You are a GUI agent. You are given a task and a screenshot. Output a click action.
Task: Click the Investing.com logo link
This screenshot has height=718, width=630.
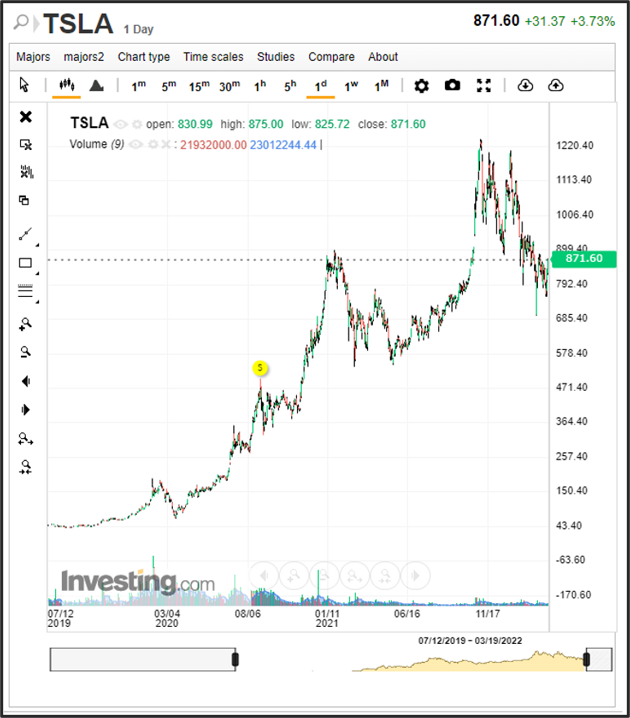(x=138, y=582)
